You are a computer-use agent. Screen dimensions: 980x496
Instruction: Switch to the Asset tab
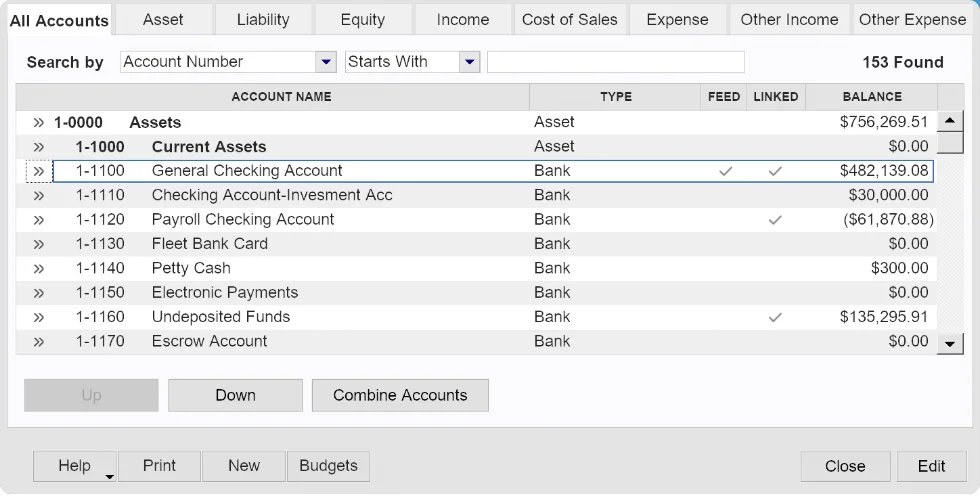(x=163, y=19)
